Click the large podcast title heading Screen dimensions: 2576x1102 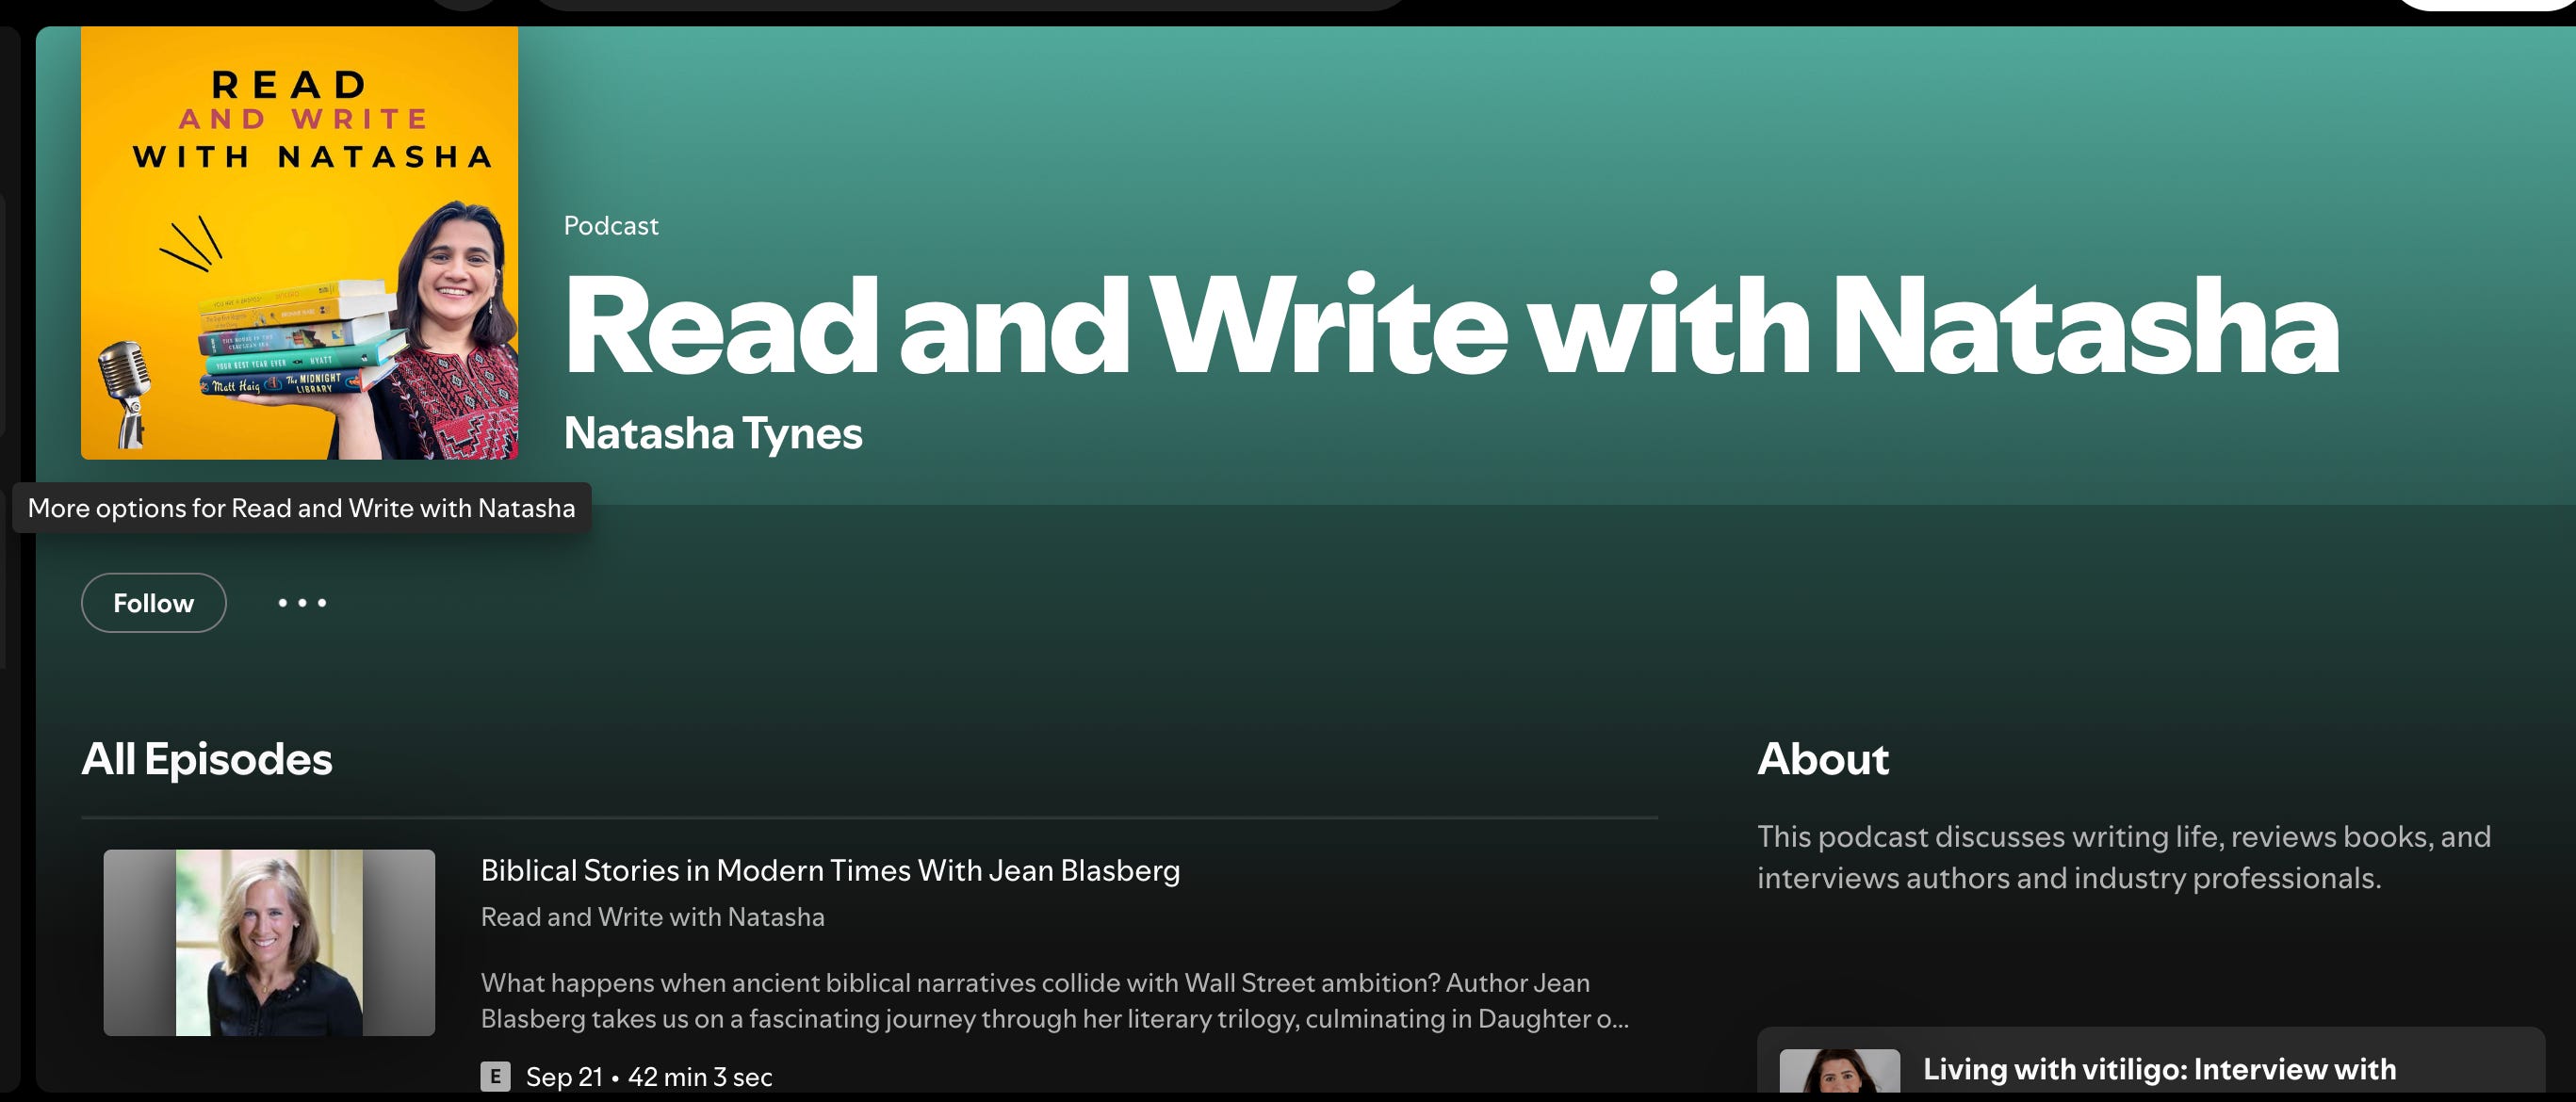coord(1450,325)
